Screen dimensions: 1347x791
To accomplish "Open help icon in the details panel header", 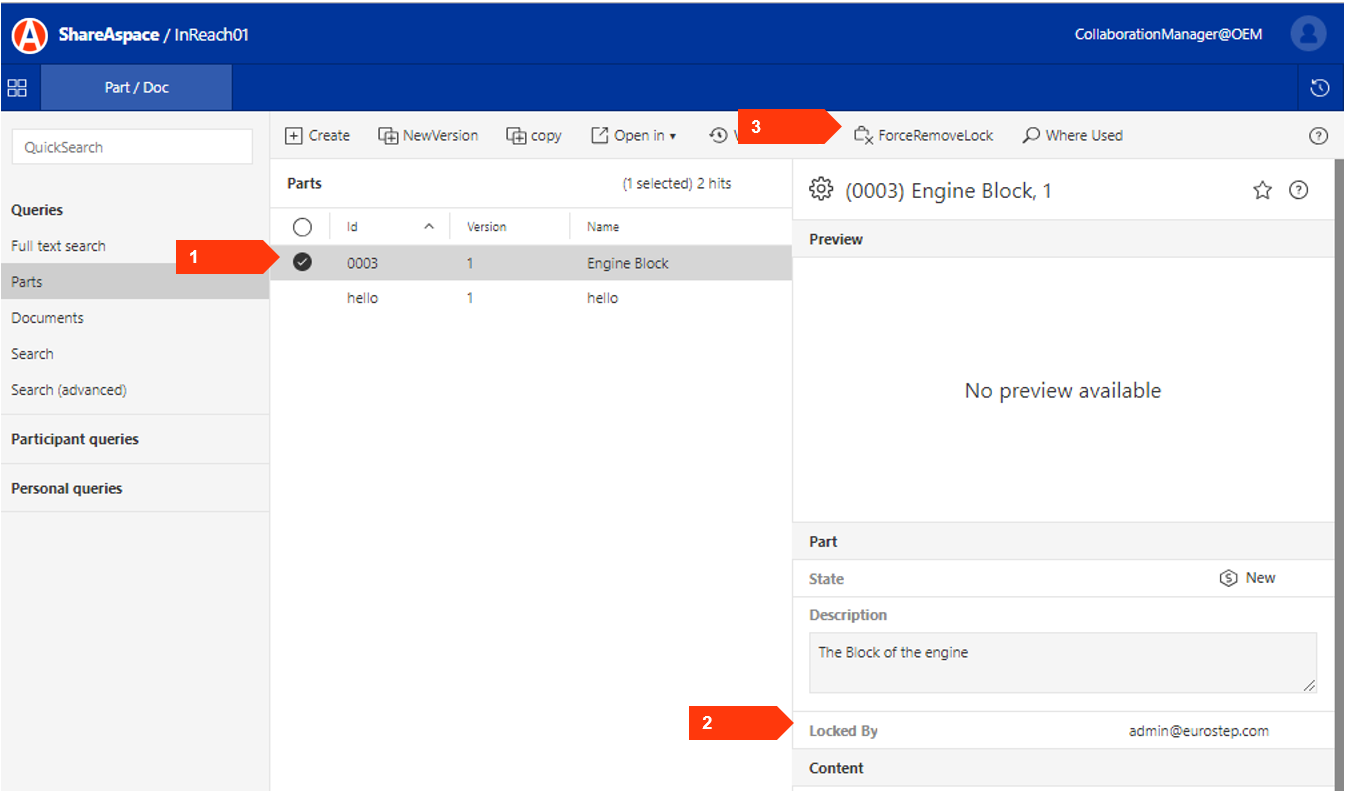I will coord(1298,190).
